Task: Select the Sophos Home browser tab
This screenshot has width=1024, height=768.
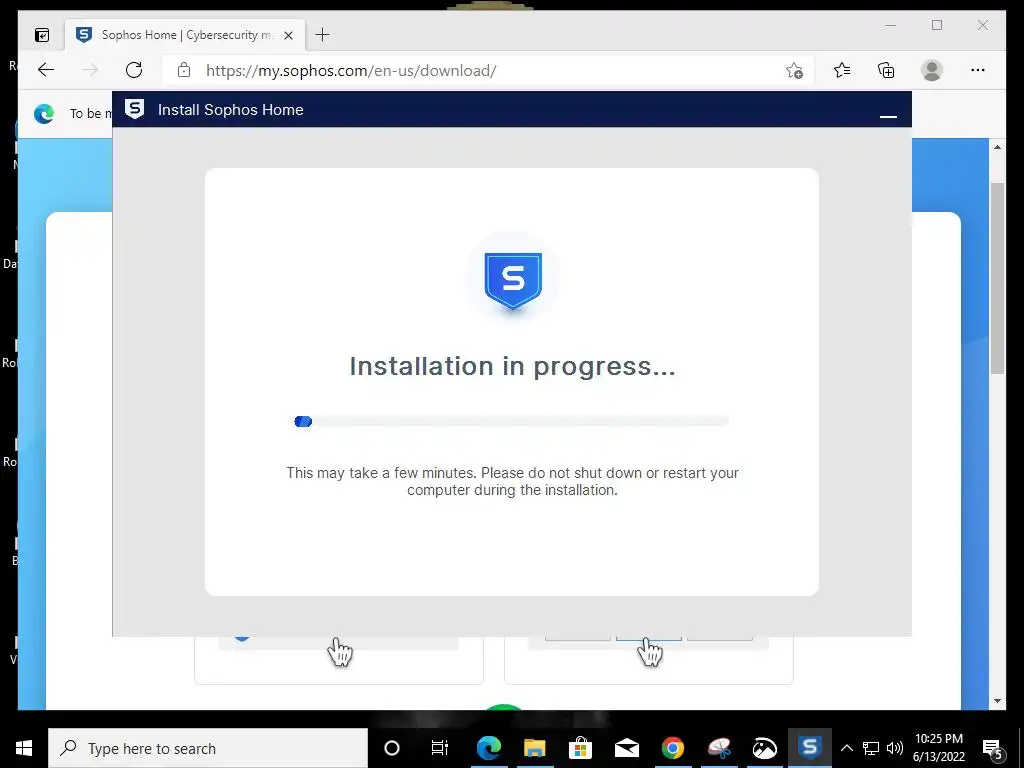Action: point(185,35)
